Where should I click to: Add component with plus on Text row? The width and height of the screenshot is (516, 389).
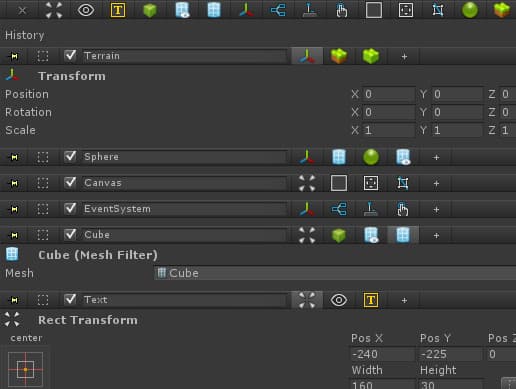click(404, 300)
